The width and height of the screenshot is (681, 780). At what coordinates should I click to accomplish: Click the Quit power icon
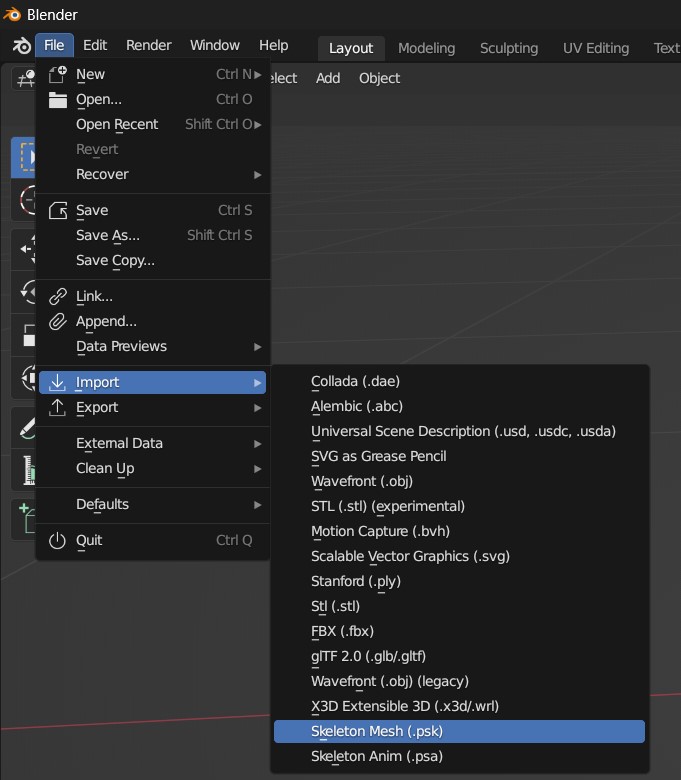pos(58,540)
